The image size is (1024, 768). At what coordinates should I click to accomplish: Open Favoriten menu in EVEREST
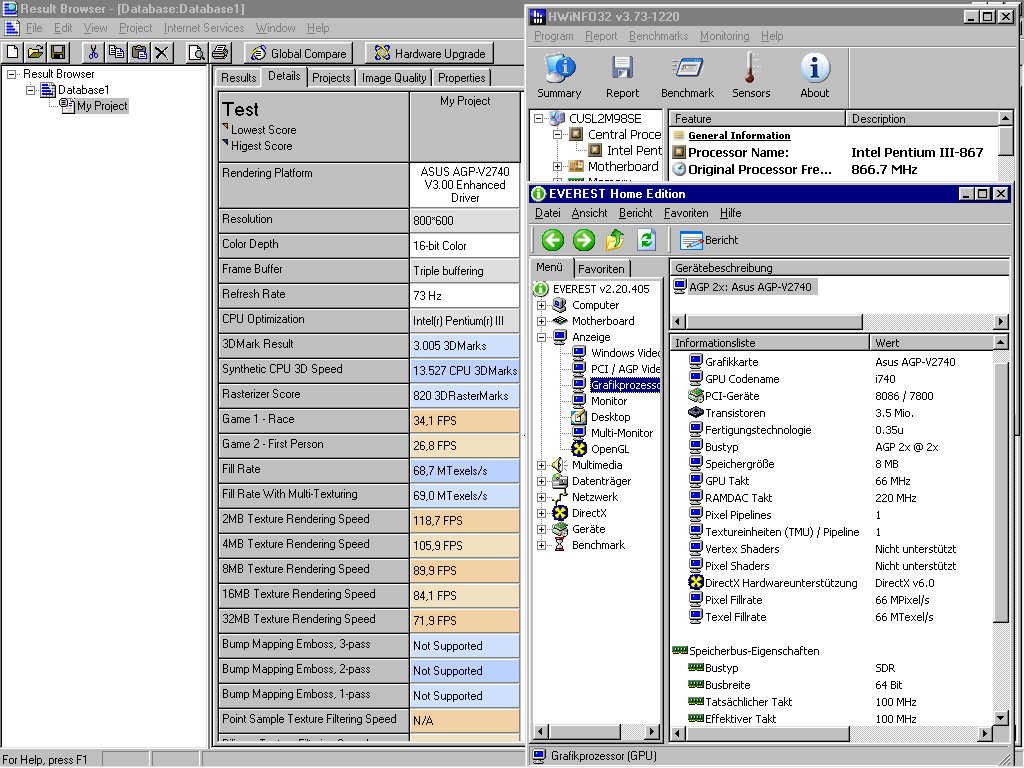click(686, 213)
